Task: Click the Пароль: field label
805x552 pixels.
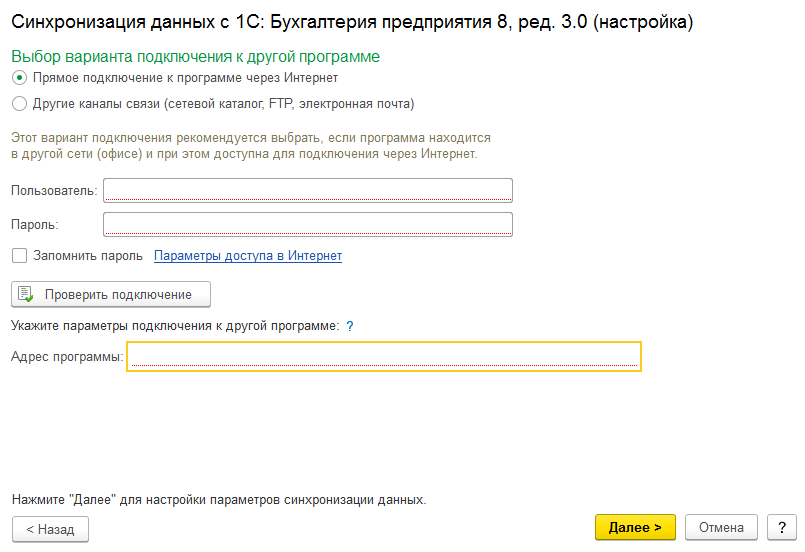Action: pyautogui.click(x=35, y=224)
